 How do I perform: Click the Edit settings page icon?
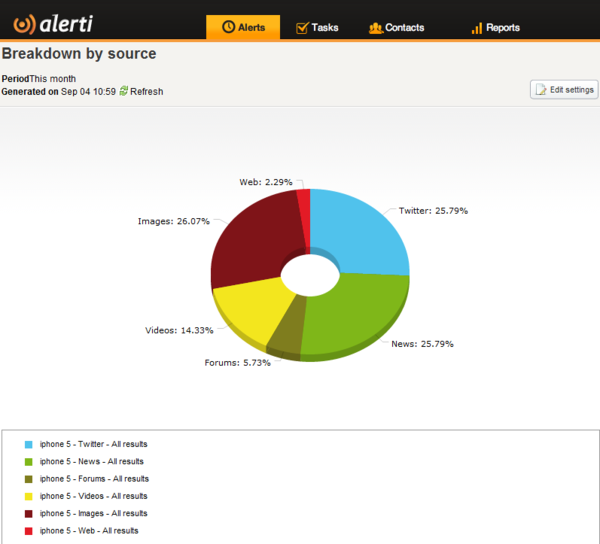(x=541, y=90)
